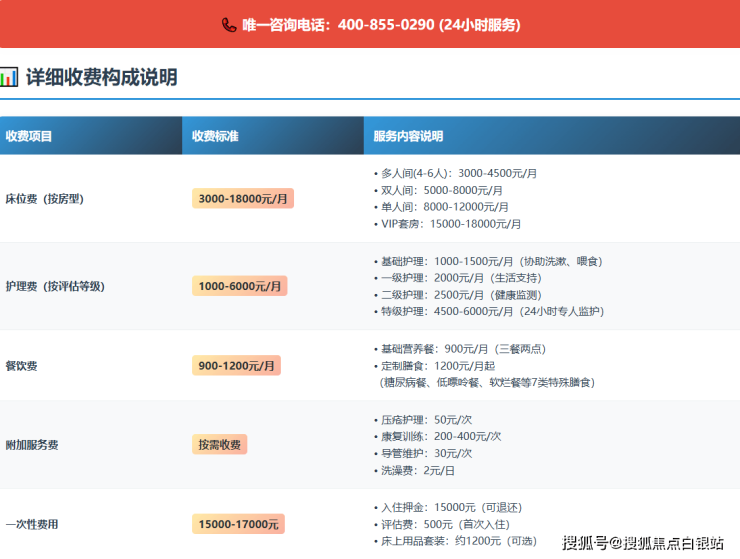Image resolution: width=740 pixels, height=559 pixels.
Task: Select the 收费标准 column header
Action: point(215,136)
